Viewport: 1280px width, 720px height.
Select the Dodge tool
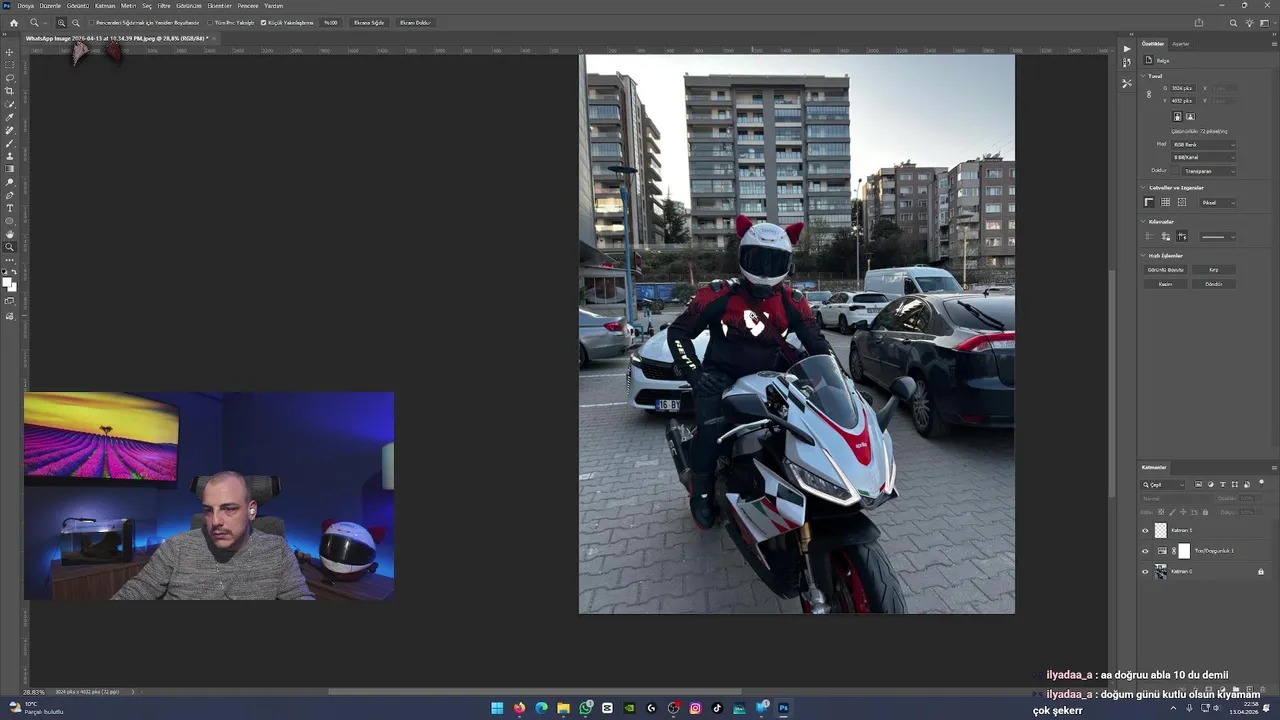point(10,182)
